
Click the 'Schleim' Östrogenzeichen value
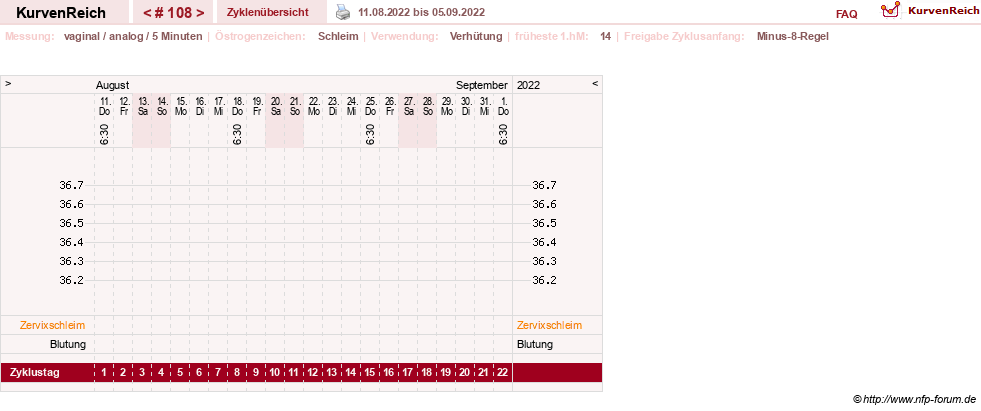point(338,36)
